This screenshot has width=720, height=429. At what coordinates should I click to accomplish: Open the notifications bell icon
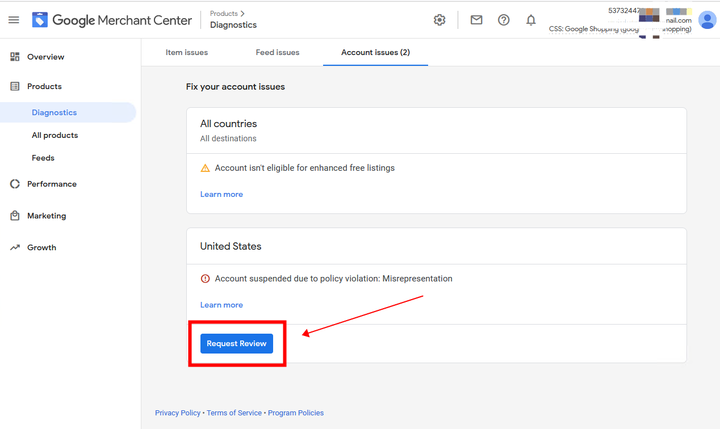coord(531,20)
